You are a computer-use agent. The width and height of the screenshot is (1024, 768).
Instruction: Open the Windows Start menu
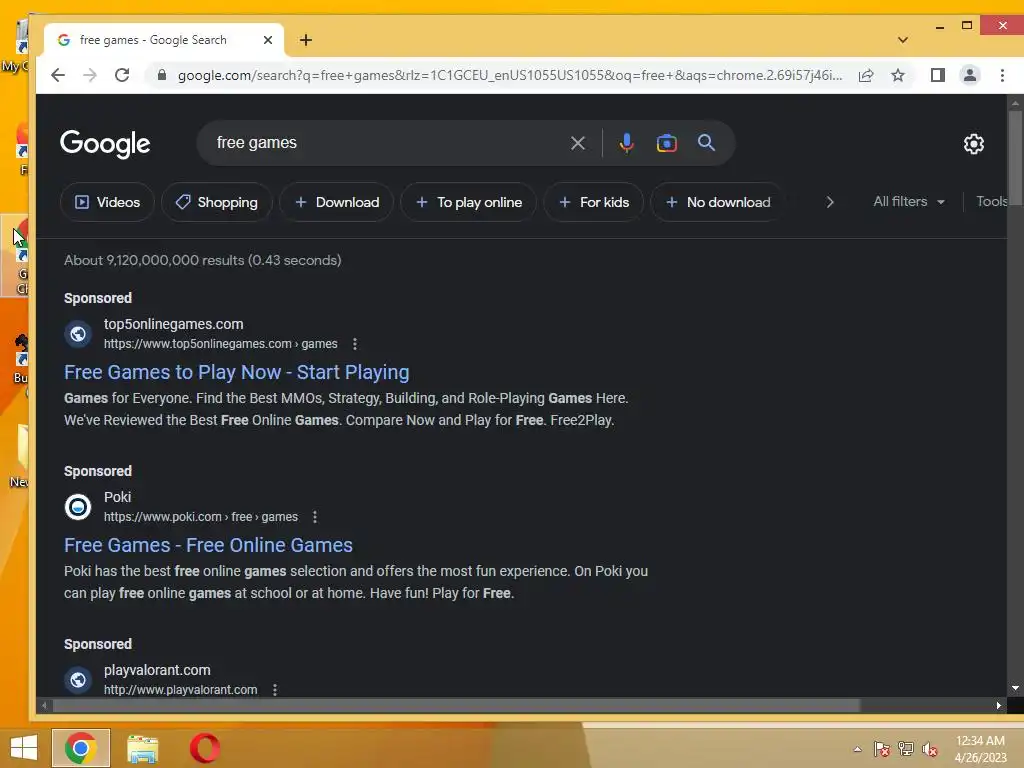[24, 748]
